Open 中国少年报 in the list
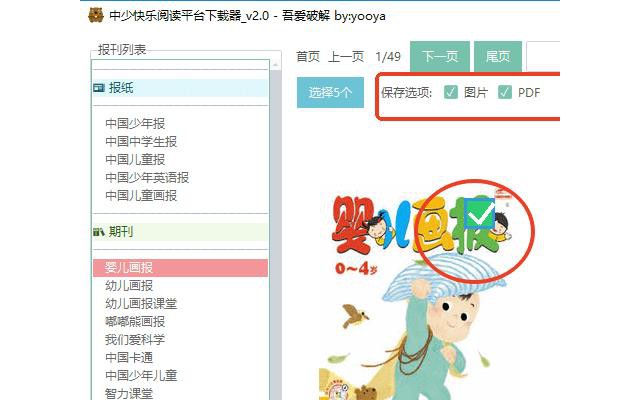The height and width of the screenshot is (400, 640). (x=135, y=124)
